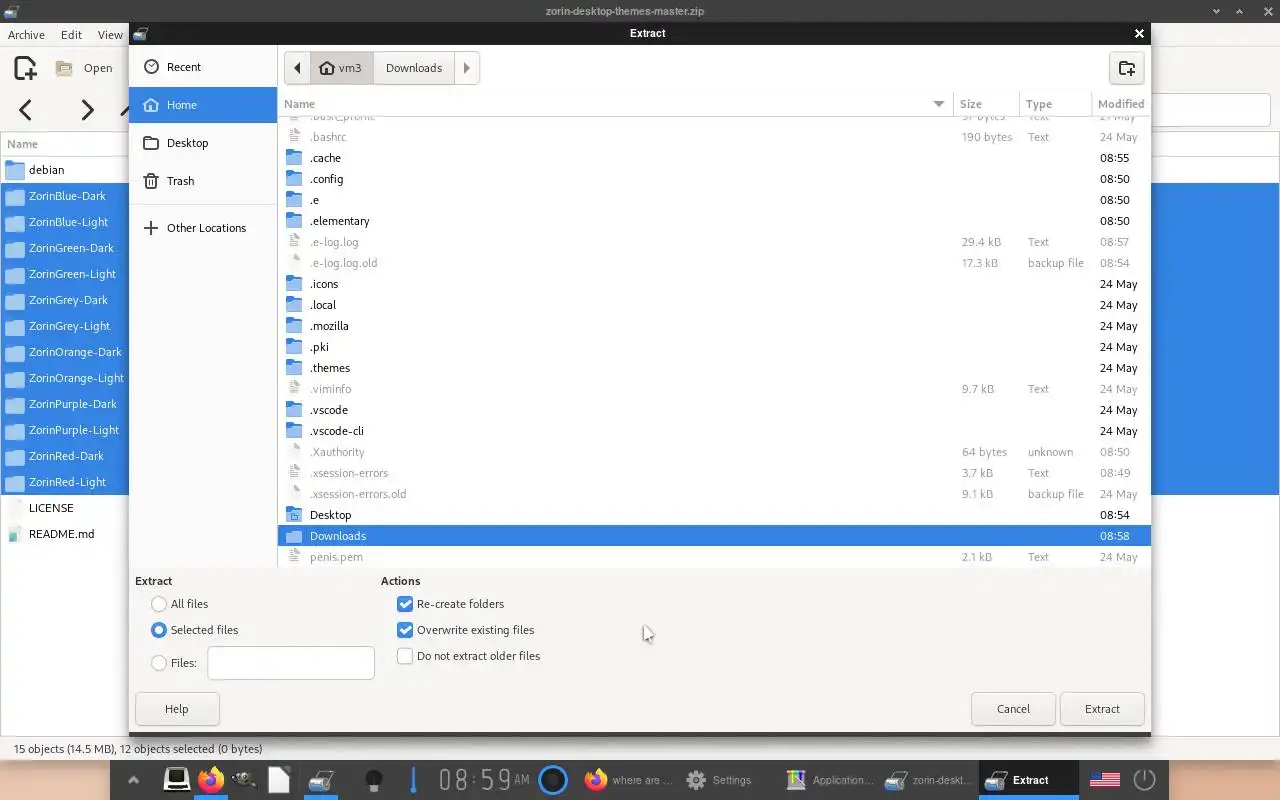
Task: Click the back arrow in archive manager window
Action: 26,110
